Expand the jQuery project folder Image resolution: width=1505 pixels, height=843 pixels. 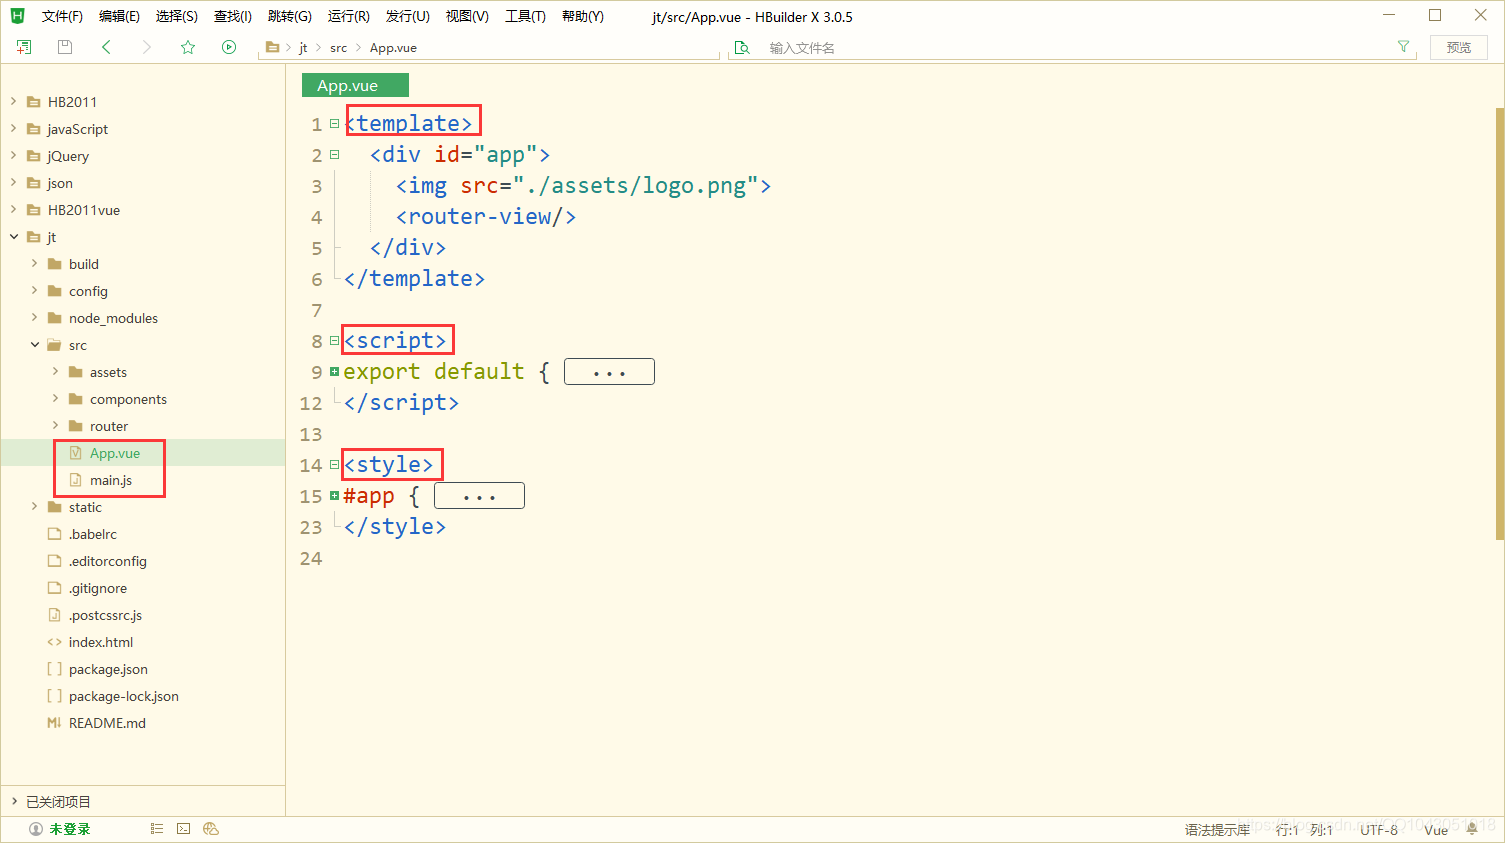13,155
